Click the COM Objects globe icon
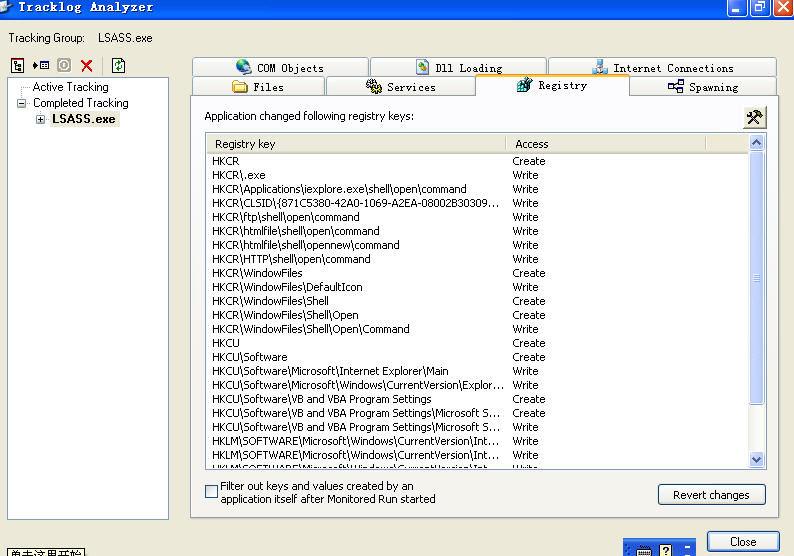Viewport: 794px width, 556px height. pos(244,67)
